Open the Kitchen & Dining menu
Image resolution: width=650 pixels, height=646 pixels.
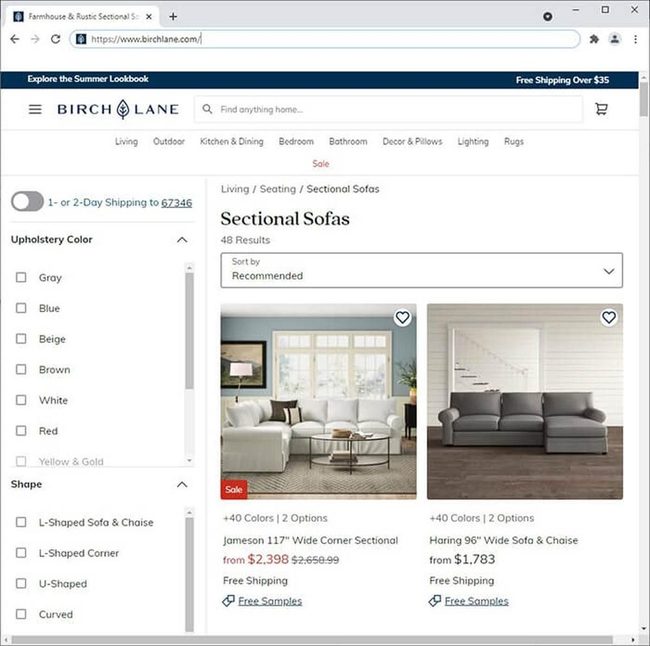pyautogui.click(x=231, y=141)
